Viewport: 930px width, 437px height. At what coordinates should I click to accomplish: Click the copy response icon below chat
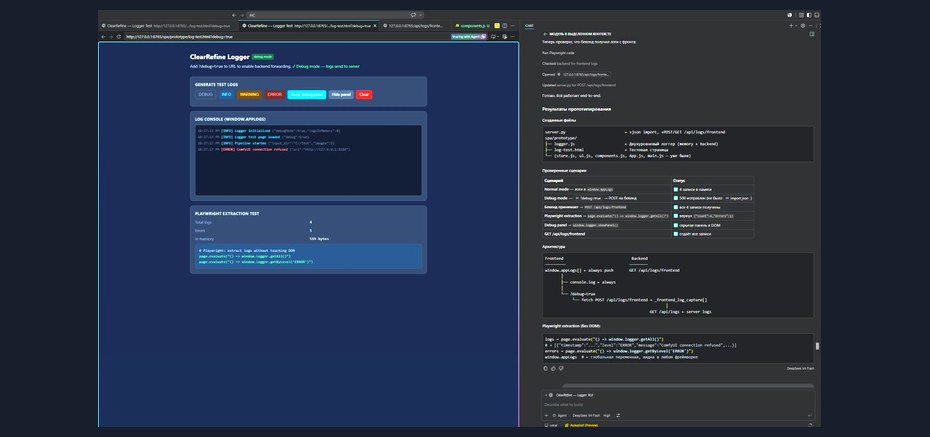tap(546, 368)
